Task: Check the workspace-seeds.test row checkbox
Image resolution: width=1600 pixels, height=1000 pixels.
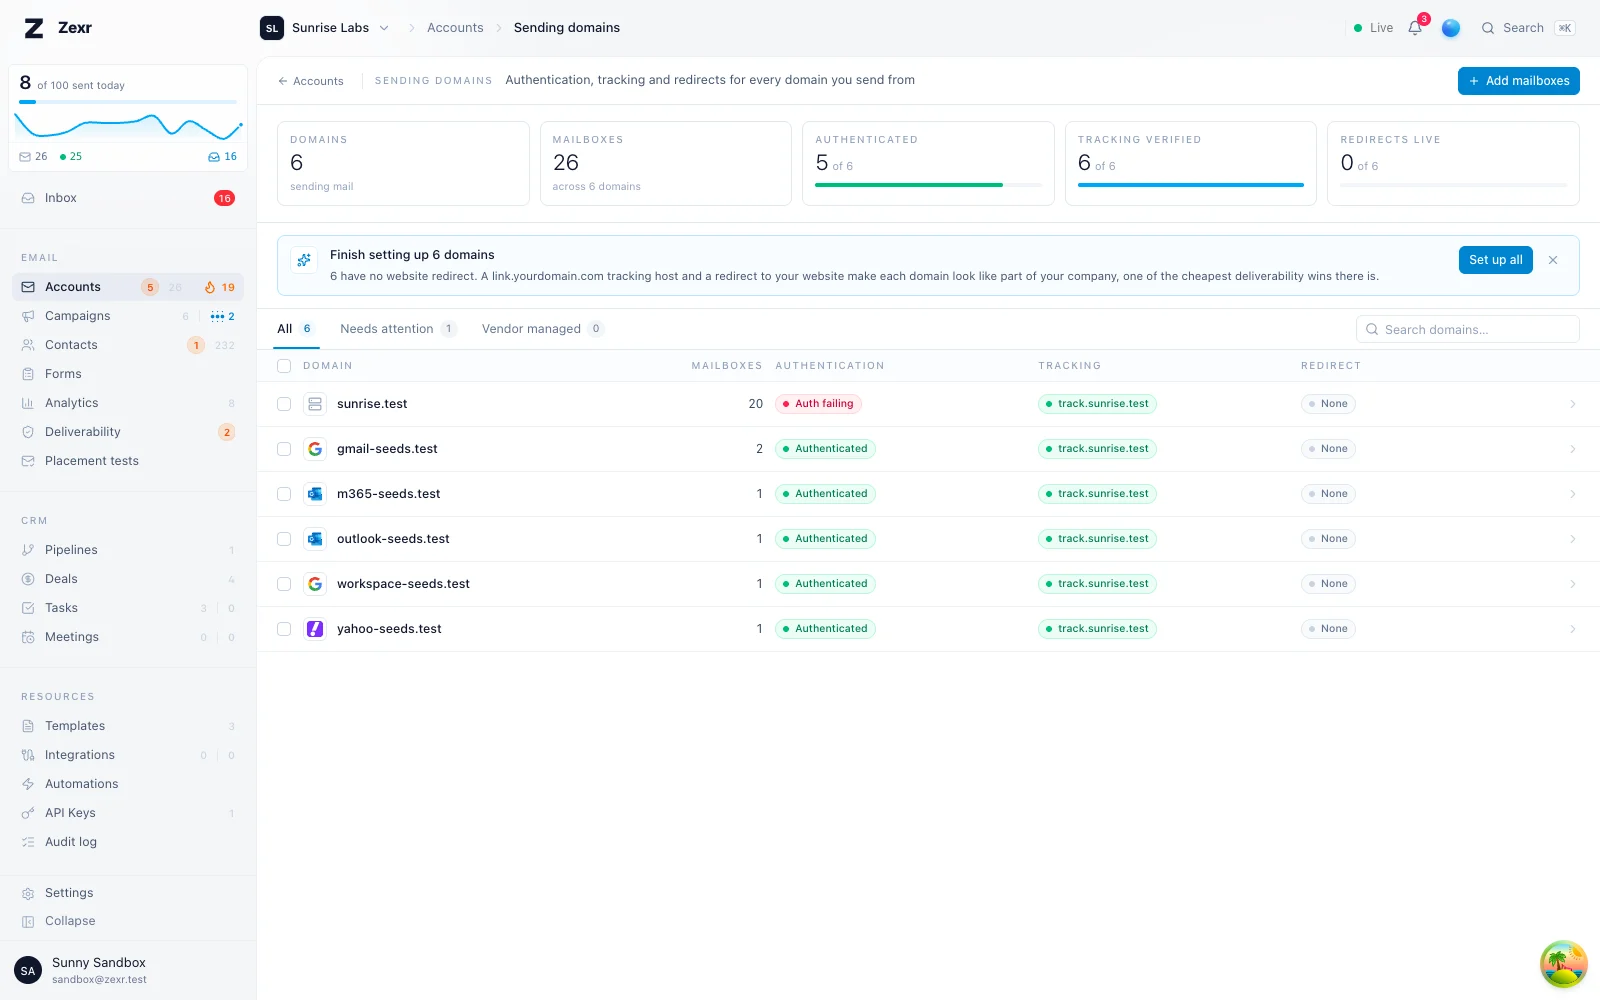Action: coord(284,584)
